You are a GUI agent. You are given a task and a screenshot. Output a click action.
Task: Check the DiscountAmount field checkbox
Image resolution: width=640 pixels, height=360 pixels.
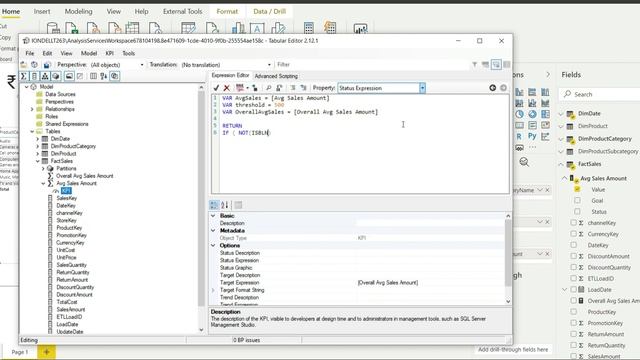(573, 256)
